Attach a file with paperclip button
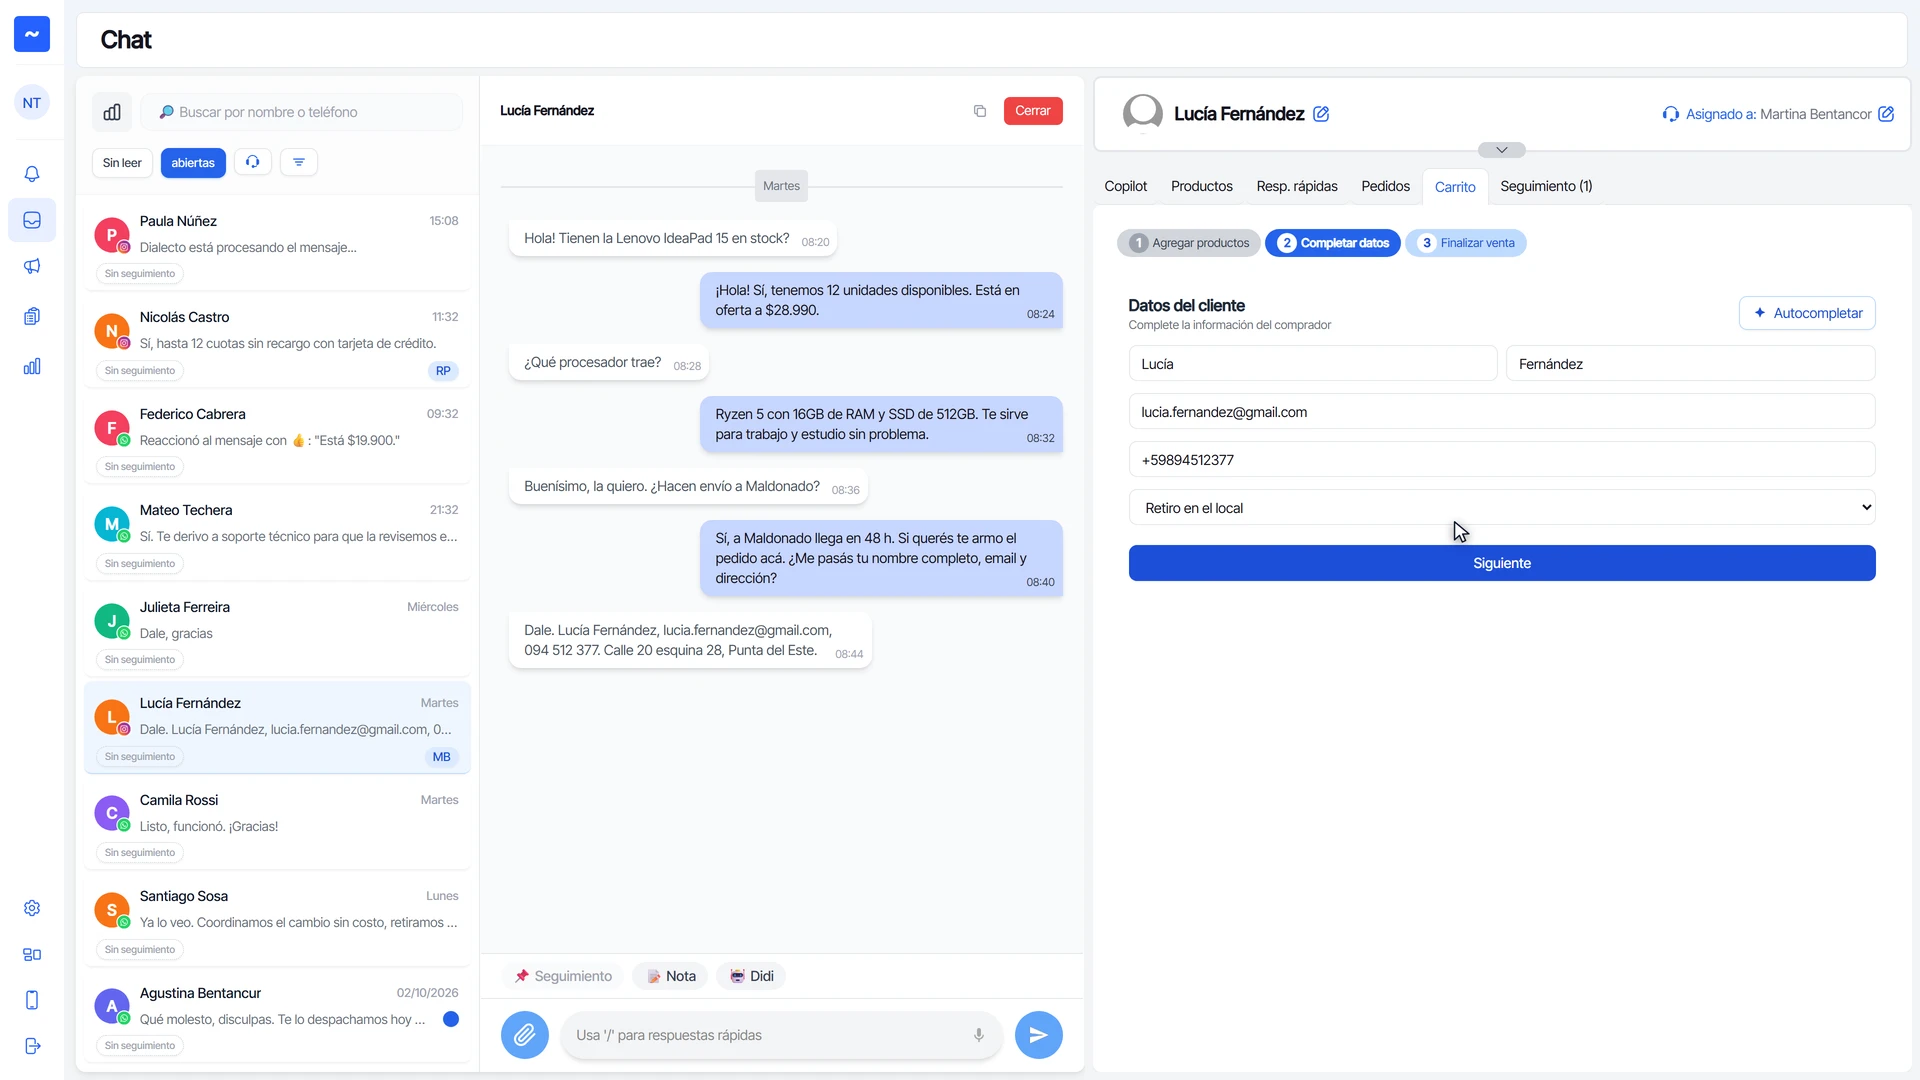1920x1080 pixels. 525,1035
